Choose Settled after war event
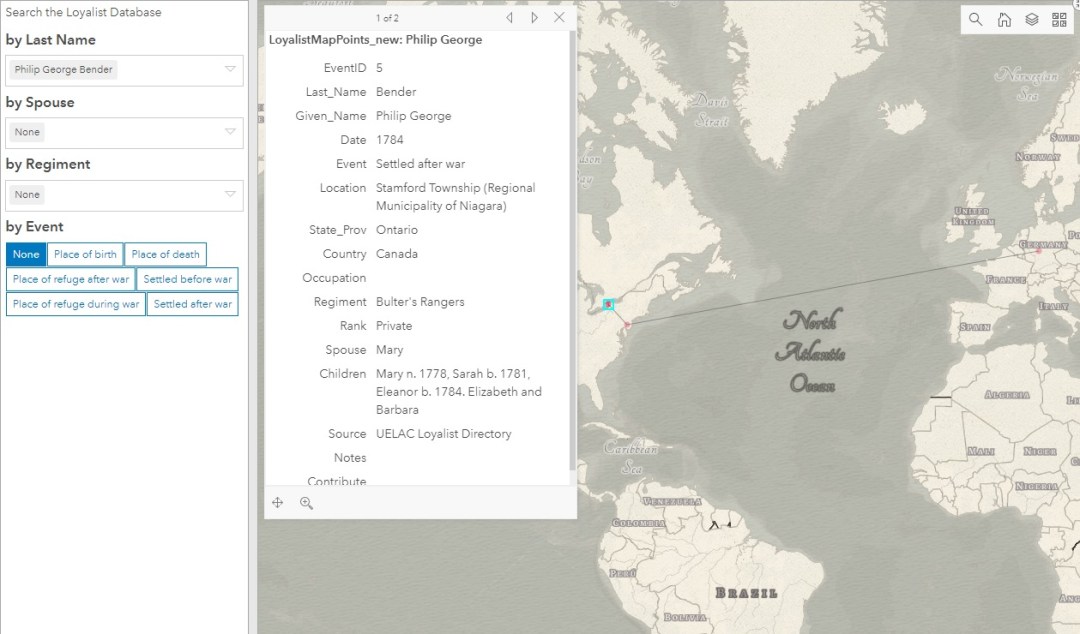This screenshot has height=634, width=1080. (192, 304)
